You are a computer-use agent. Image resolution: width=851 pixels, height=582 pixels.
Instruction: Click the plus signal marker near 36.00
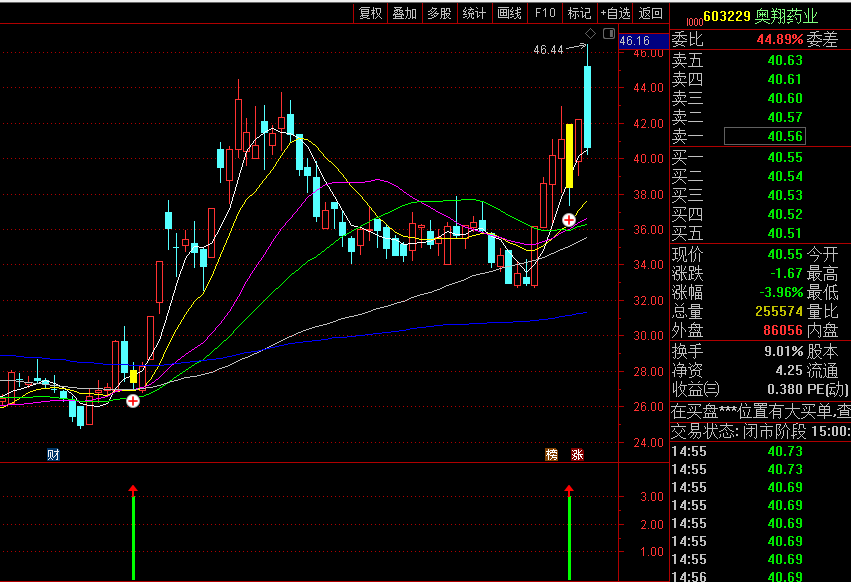click(569, 220)
